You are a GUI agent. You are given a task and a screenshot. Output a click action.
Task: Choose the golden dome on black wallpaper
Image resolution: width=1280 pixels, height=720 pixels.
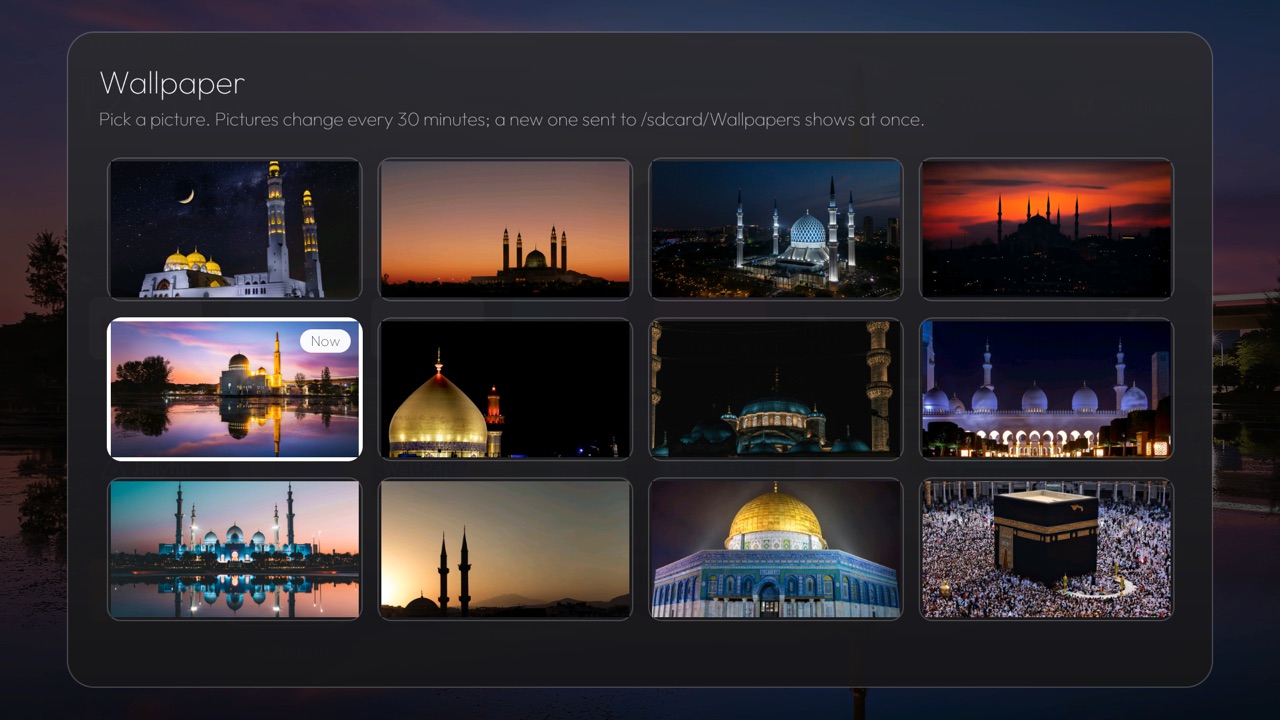pyautogui.click(x=505, y=389)
